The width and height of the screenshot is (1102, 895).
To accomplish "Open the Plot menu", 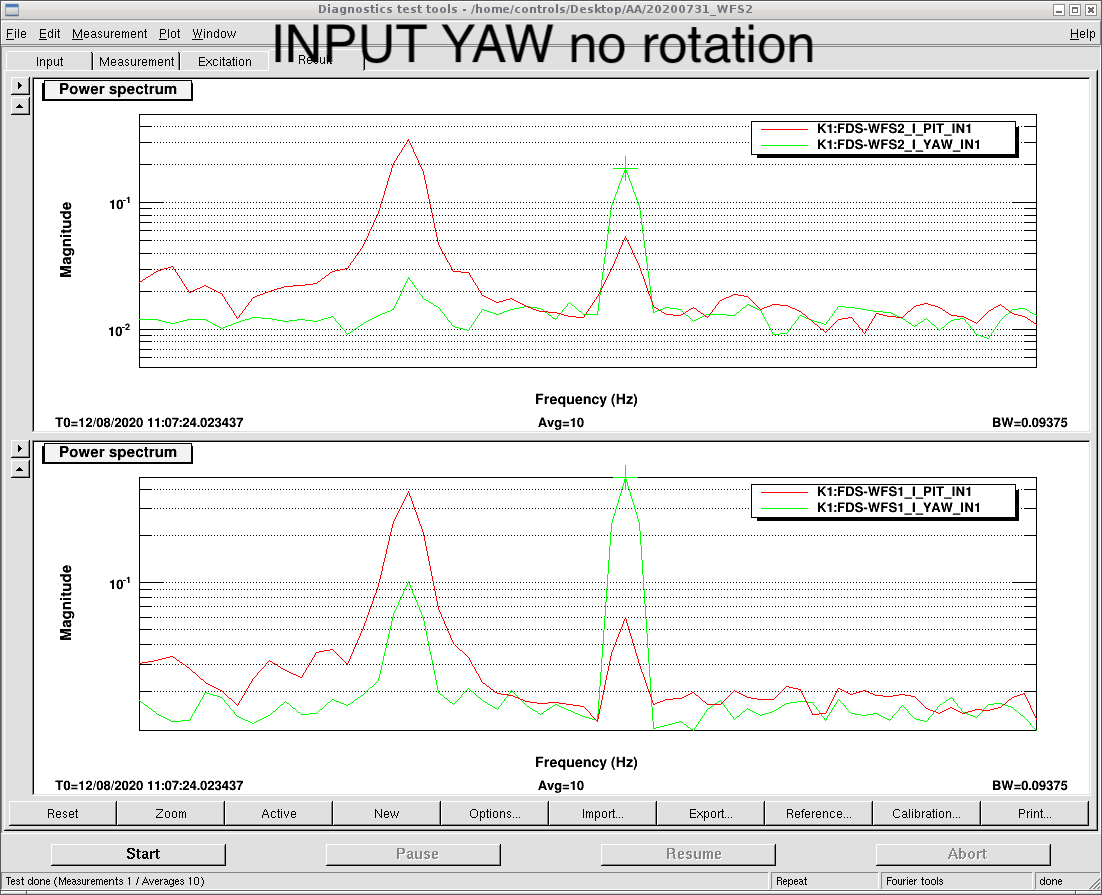I will (169, 34).
